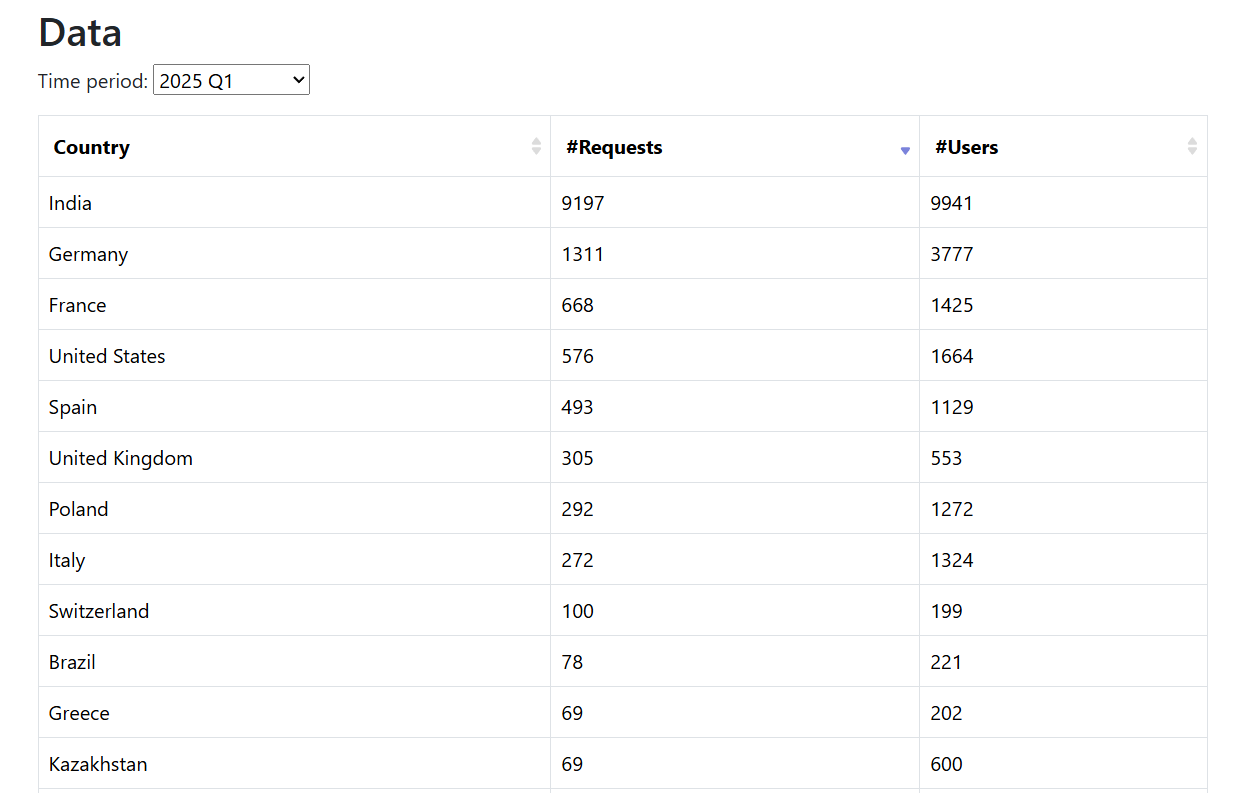Click the Data page heading
1241x793 pixels.
[x=80, y=33]
